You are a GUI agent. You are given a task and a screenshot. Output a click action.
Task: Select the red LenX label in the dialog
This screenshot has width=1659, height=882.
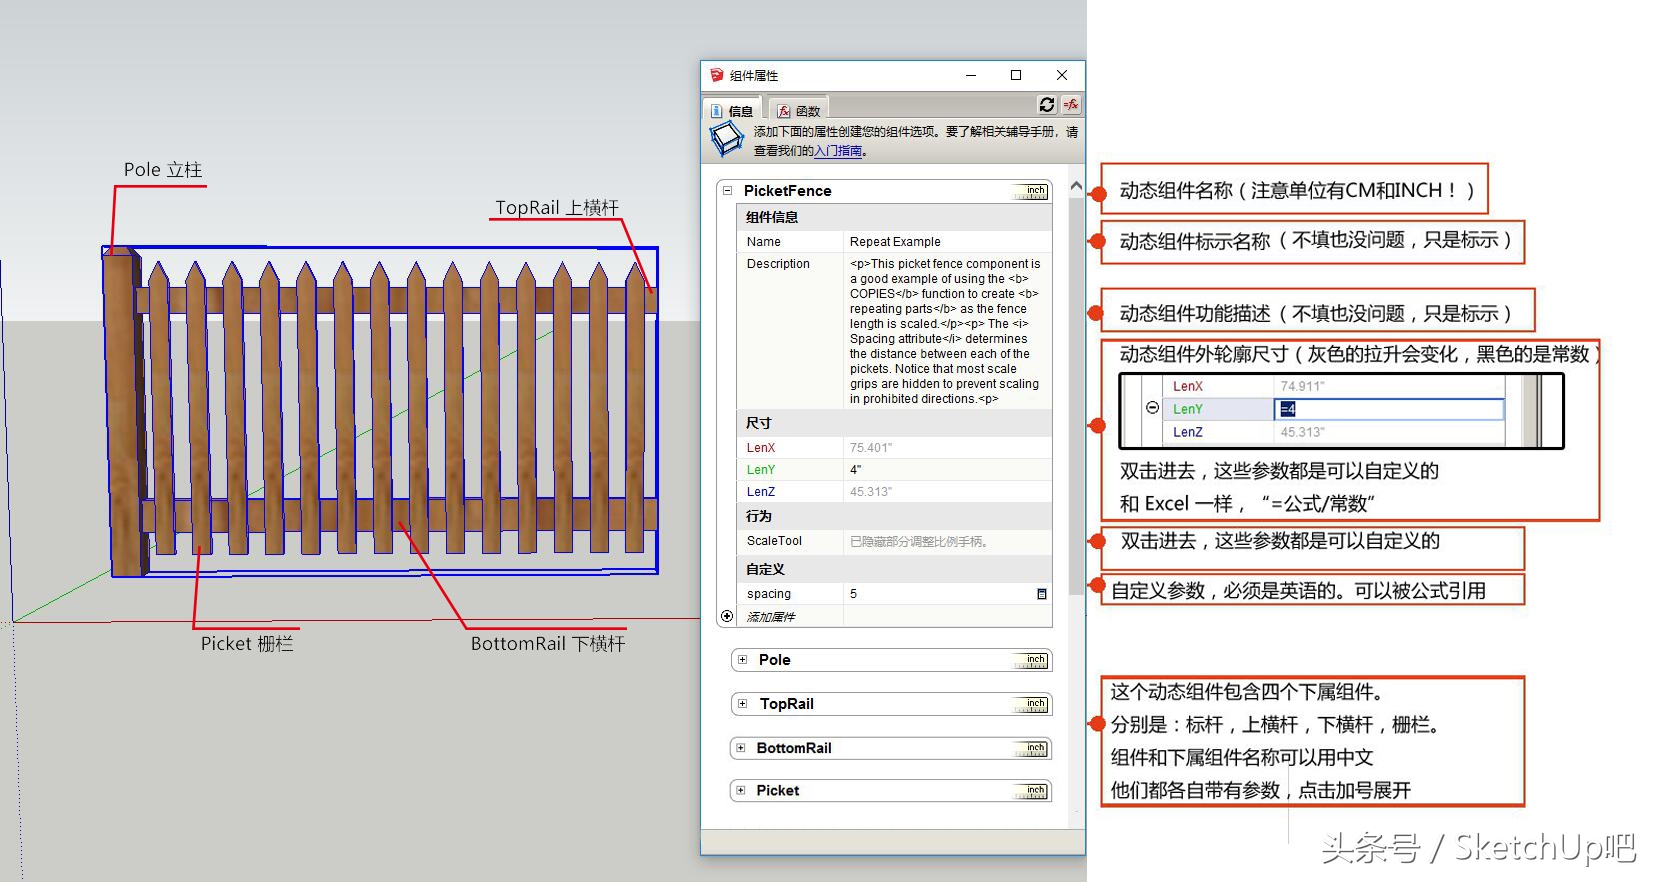(x=761, y=448)
